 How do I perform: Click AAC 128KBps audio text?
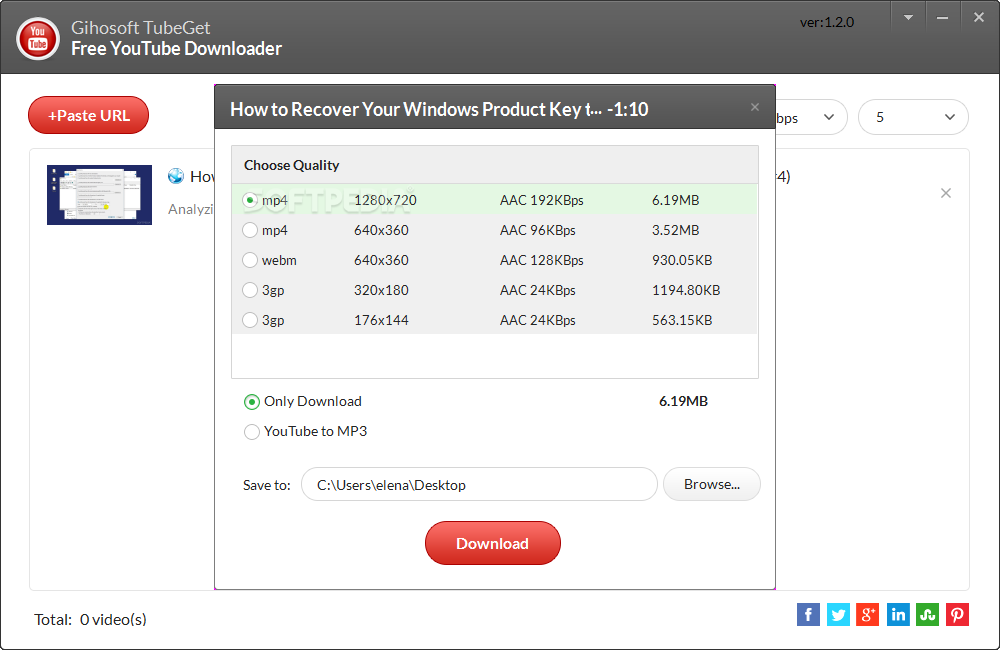click(541, 260)
